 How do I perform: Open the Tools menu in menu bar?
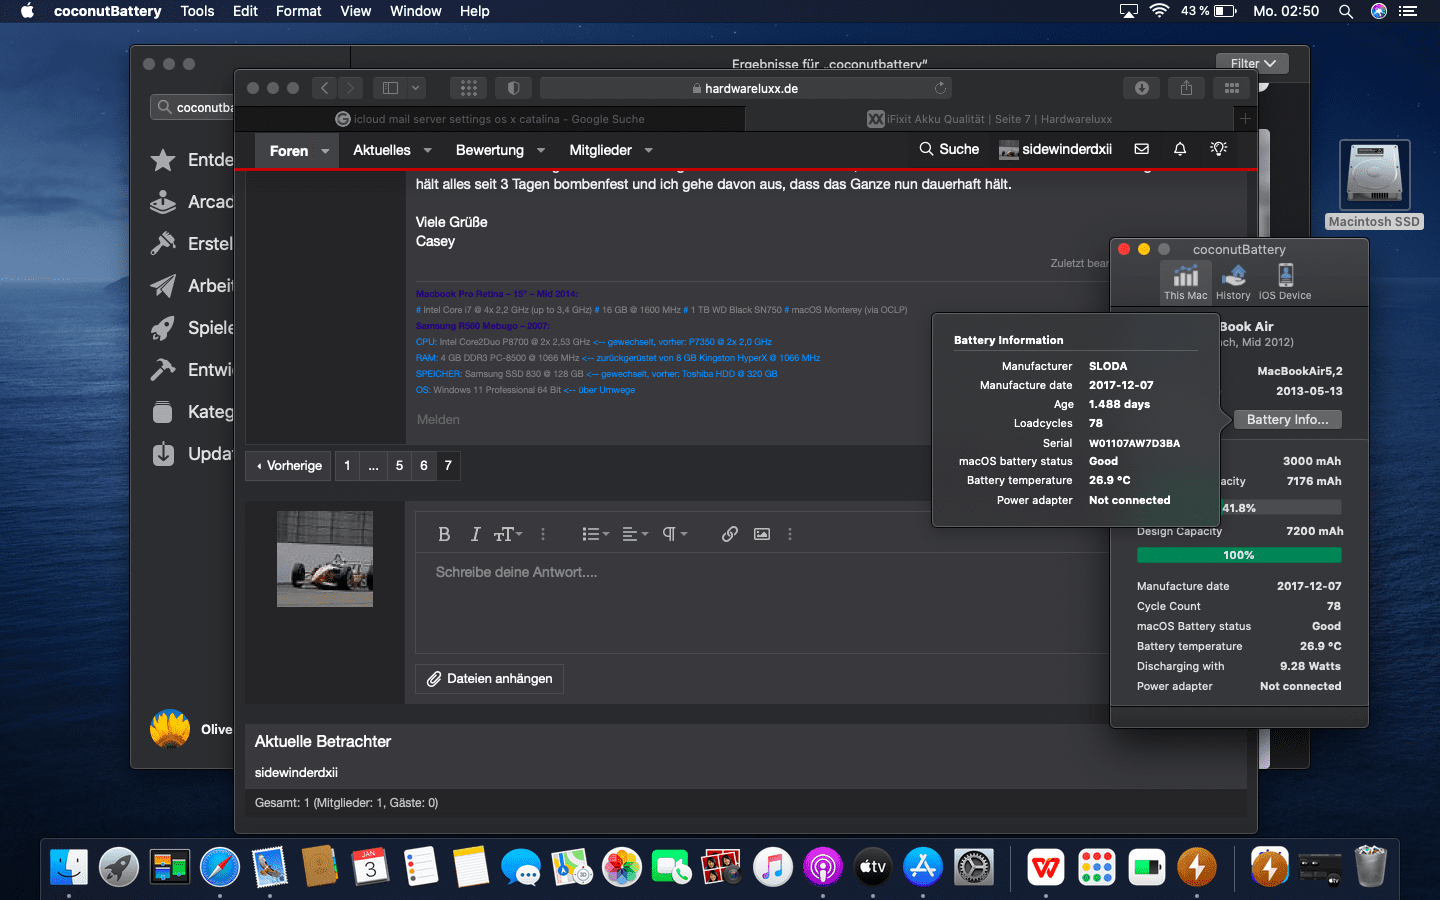[x=197, y=11]
